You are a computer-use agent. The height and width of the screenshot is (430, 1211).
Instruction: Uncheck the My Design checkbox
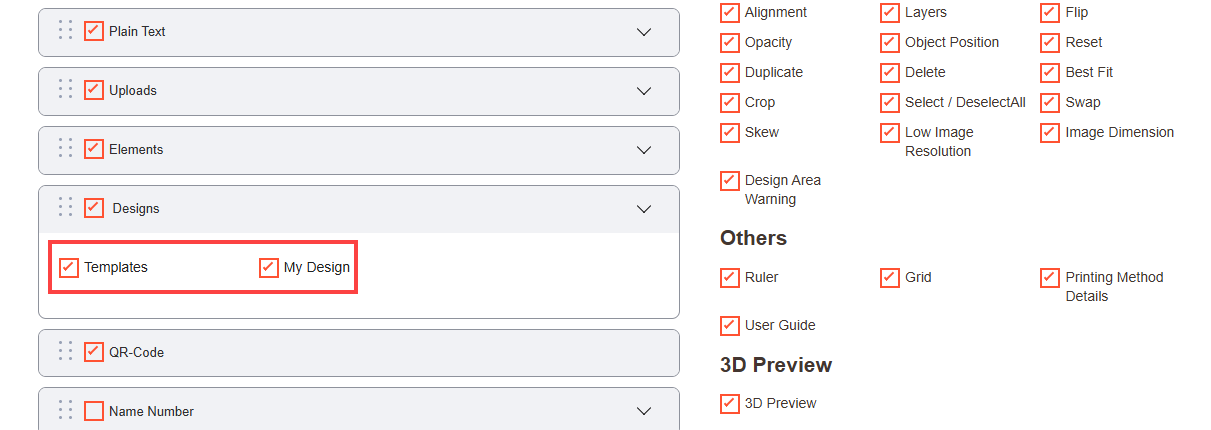click(269, 267)
